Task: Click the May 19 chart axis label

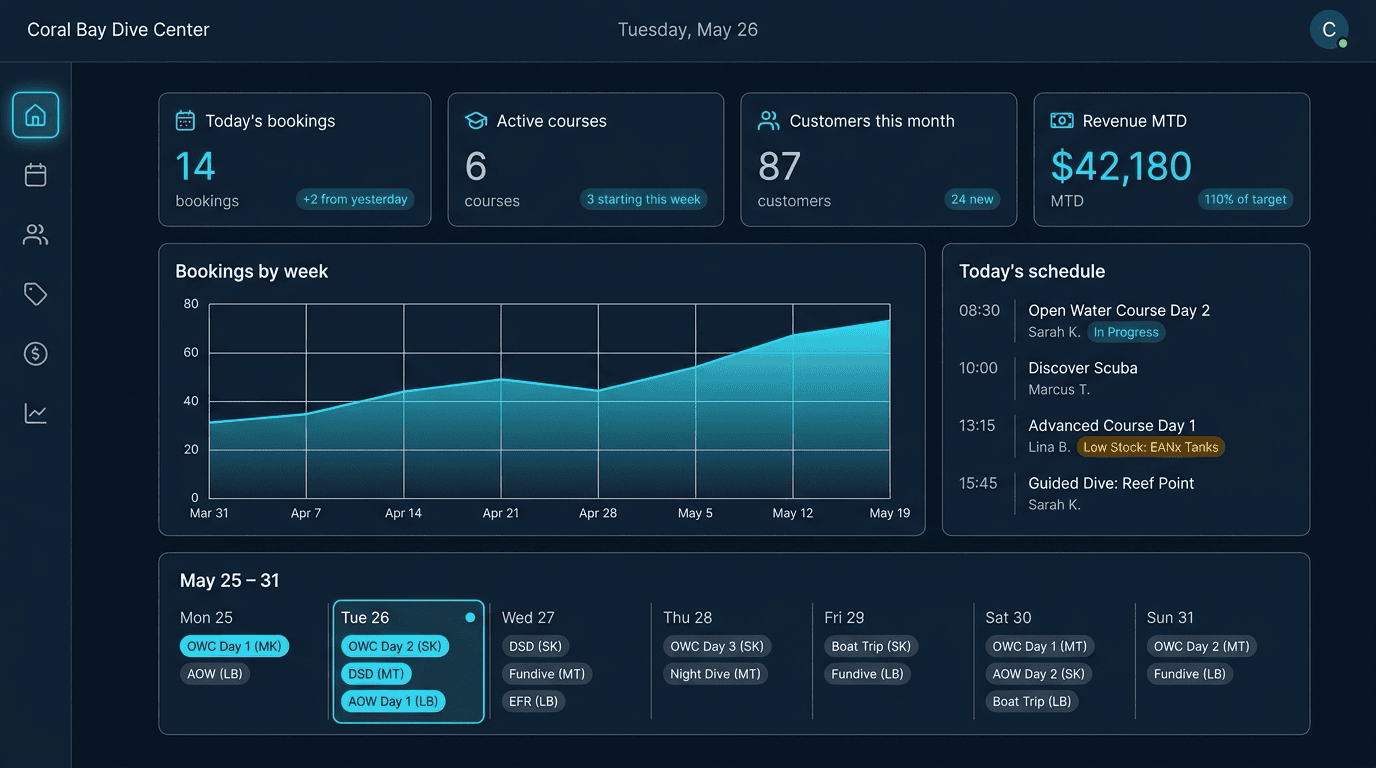Action: pyautogui.click(x=890, y=513)
